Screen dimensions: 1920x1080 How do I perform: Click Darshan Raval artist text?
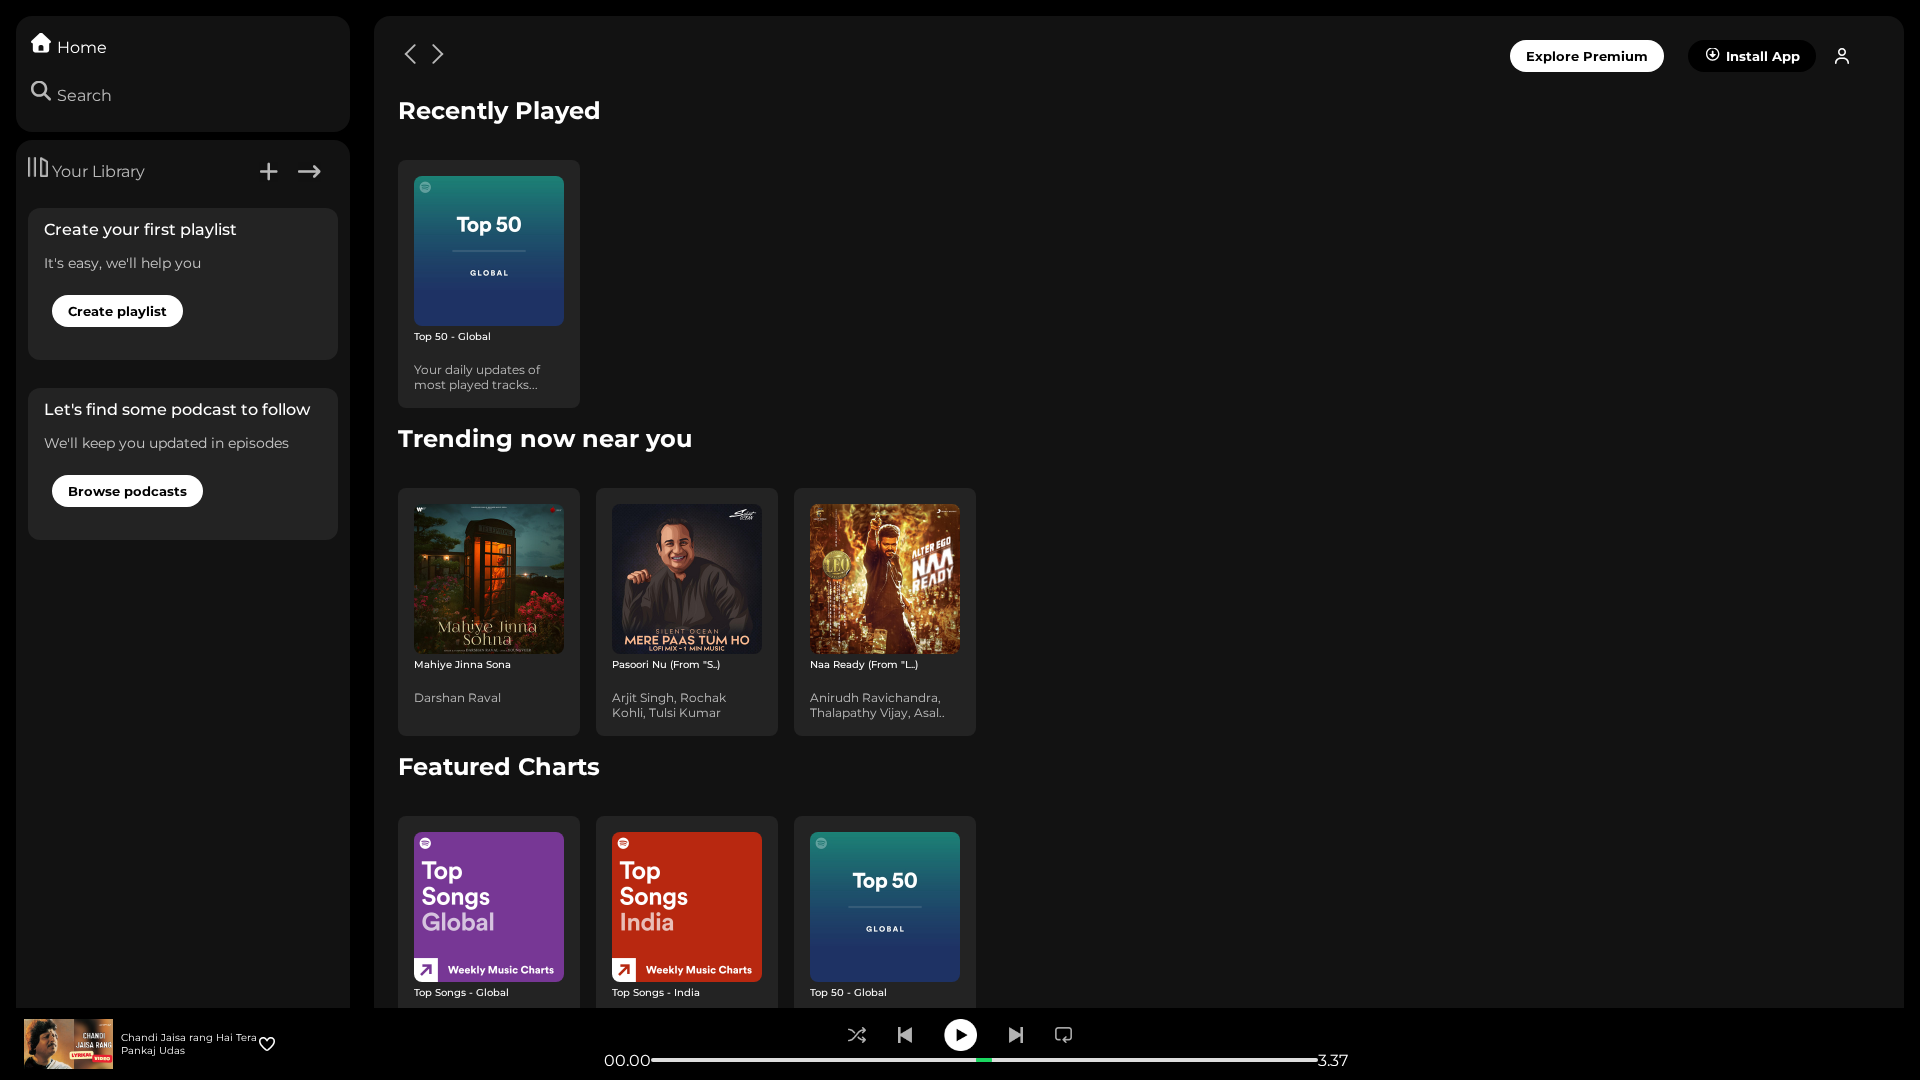tap(457, 698)
